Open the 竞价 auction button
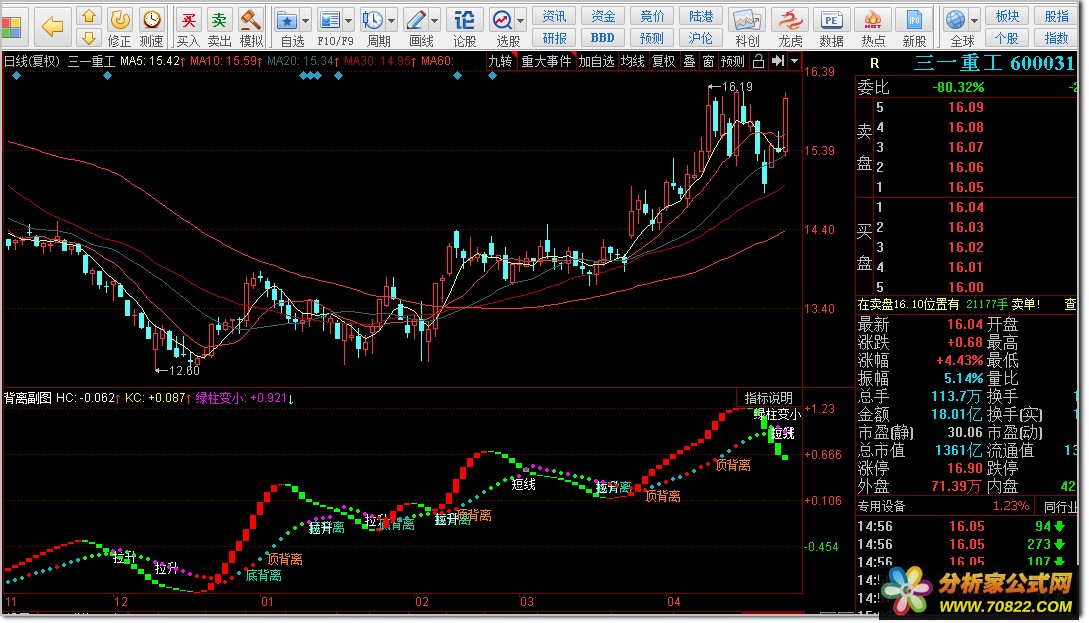 (x=652, y=16)
